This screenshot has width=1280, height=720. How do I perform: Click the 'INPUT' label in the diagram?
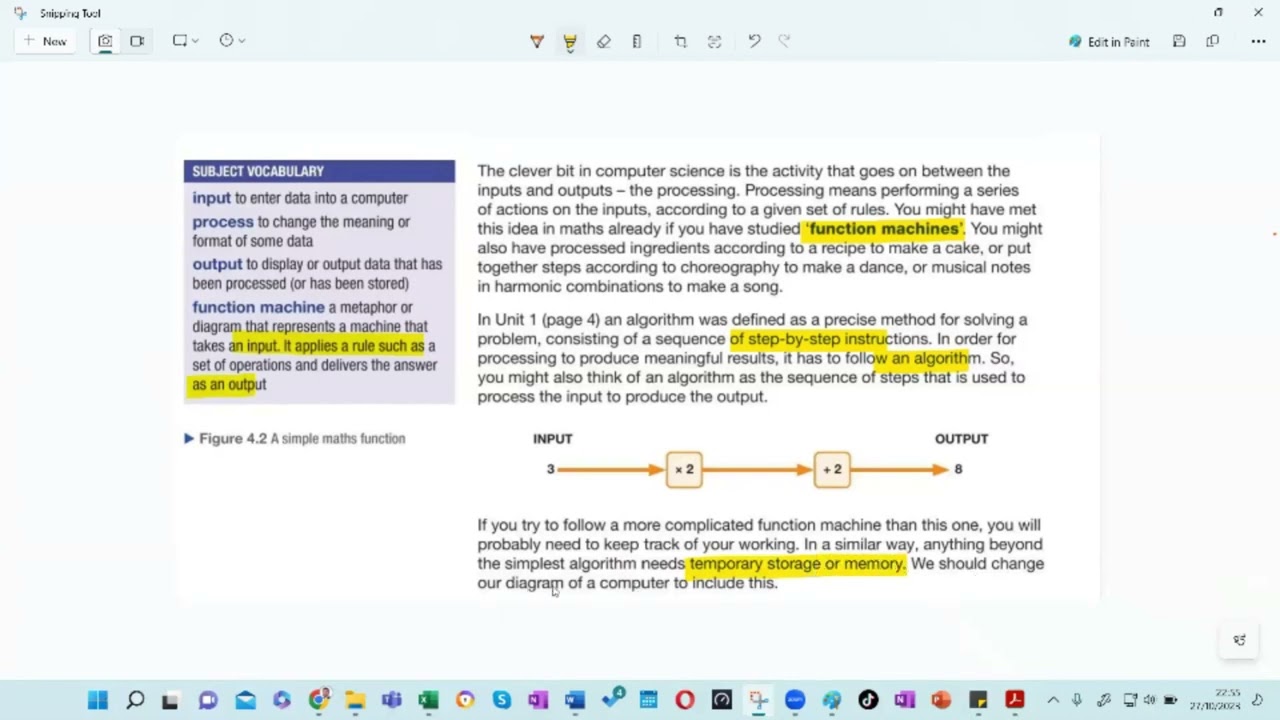[553, 439]
